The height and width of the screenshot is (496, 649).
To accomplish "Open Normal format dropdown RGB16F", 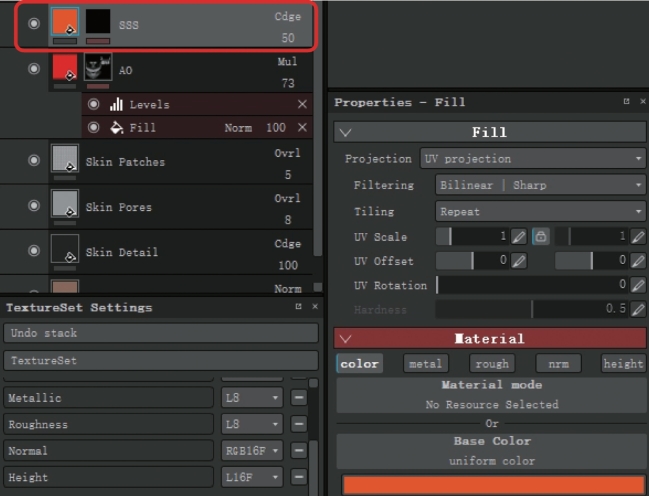I will (x=252, y=450).
